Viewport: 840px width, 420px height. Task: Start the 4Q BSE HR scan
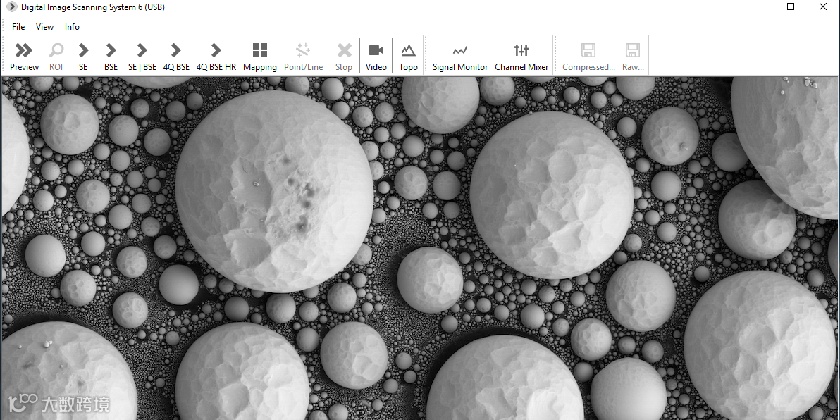216,56
